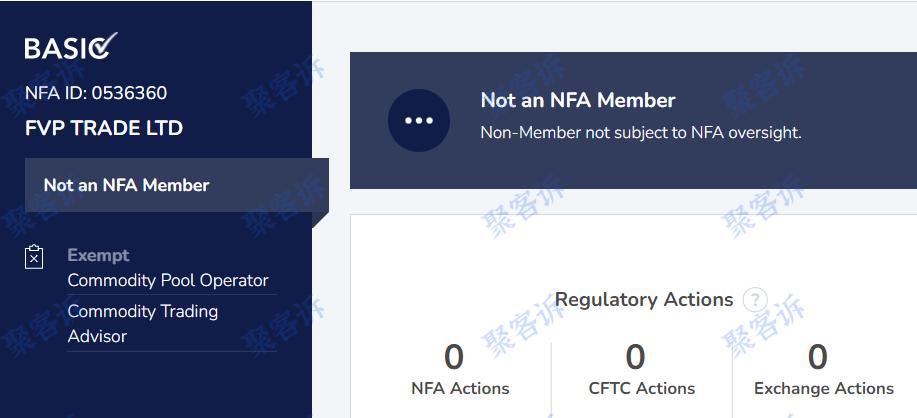This screenshot has width=917, height=418.
Task: Click the NFA ID 0536360 text
Action: (96, 93)
